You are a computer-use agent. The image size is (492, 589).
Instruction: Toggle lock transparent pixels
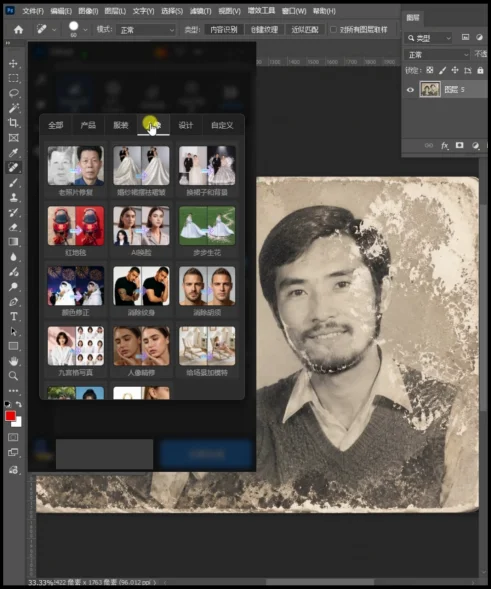[430, 70]
